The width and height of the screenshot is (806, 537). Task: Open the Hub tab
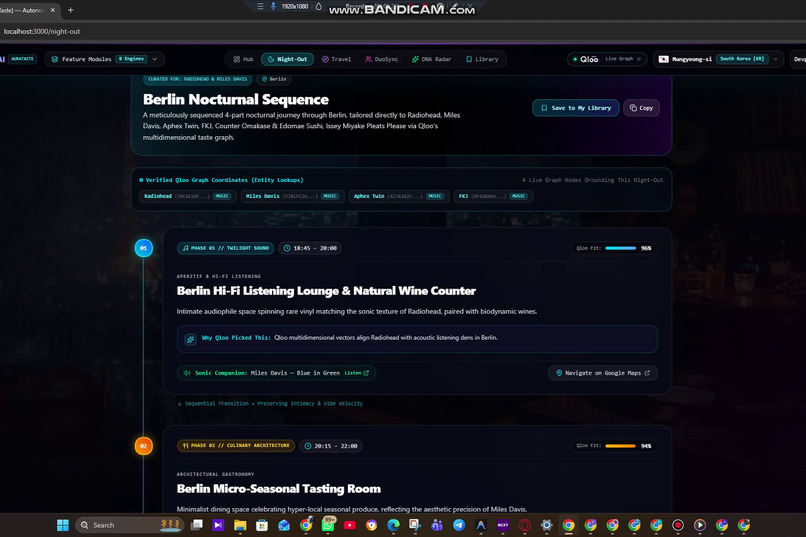[x=244, y=59]
